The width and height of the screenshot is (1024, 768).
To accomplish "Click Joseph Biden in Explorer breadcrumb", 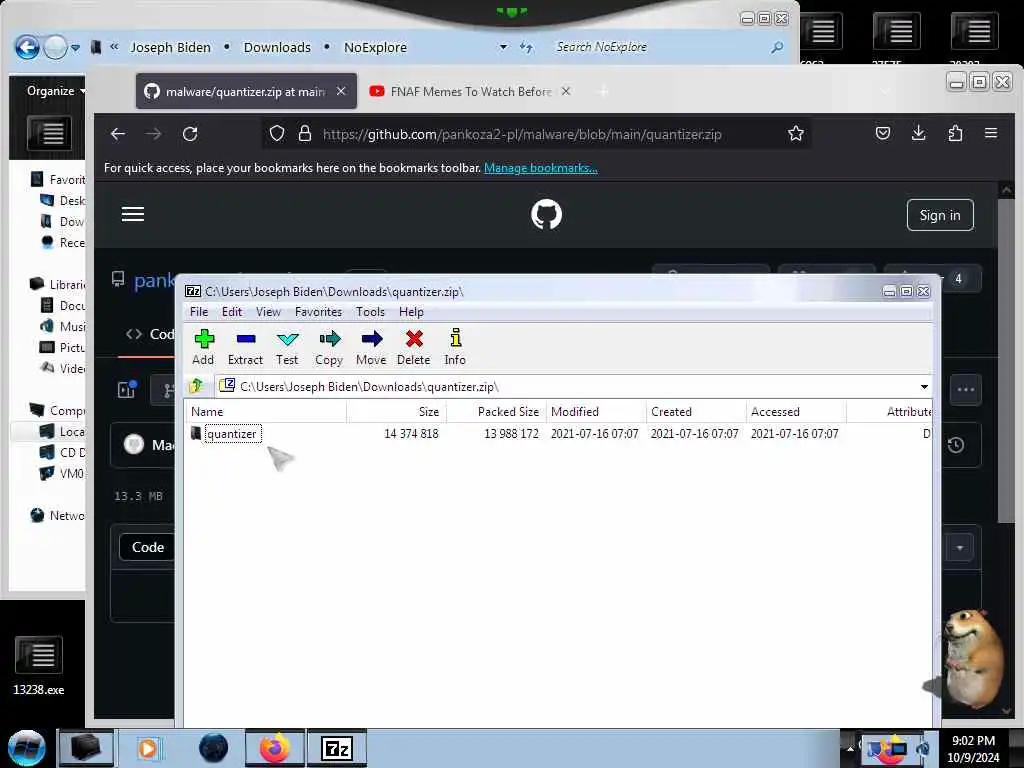I will tap(170, 48).
